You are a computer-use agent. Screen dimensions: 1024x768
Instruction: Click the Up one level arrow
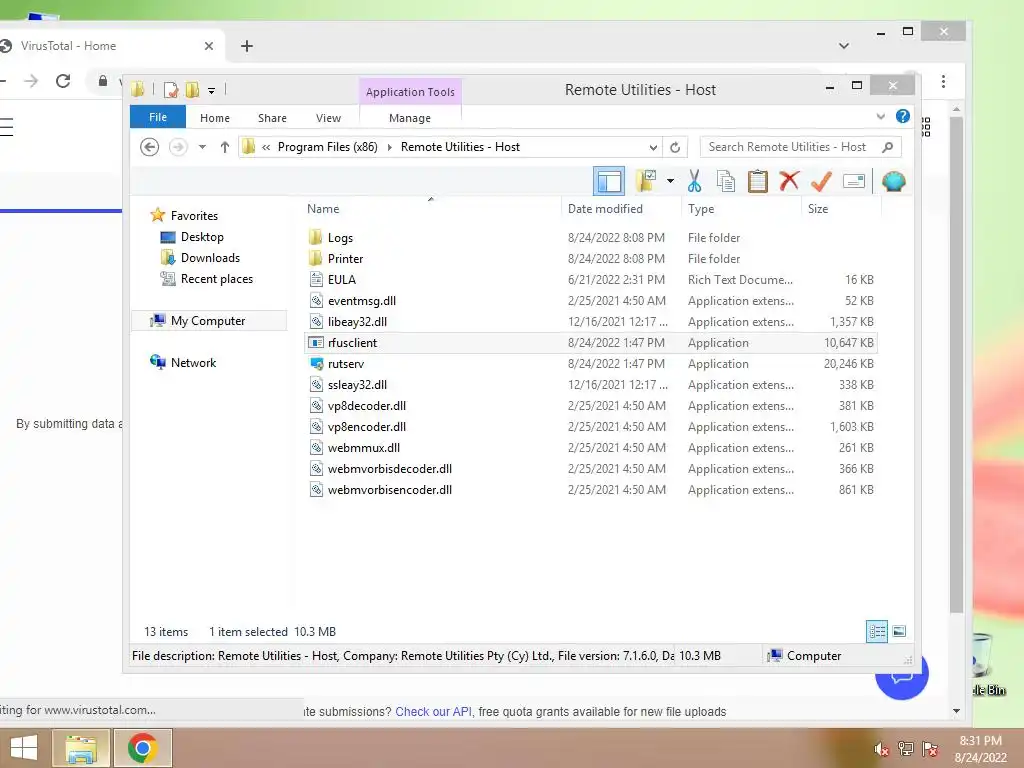225,147
